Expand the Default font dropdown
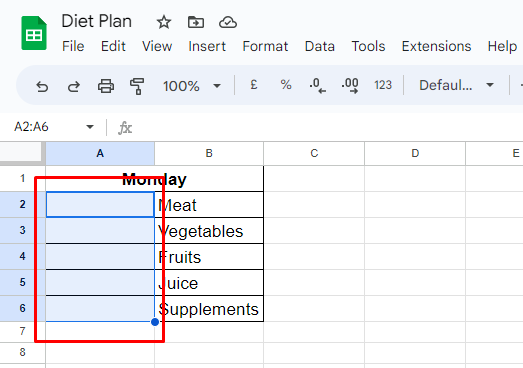The width and height of the screenshot is (523, 368). (x=456, y=85)
